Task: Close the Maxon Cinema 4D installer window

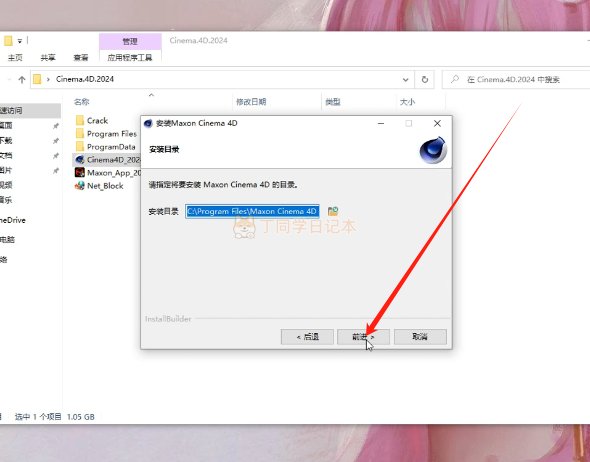Action: (x=437, y=123)
